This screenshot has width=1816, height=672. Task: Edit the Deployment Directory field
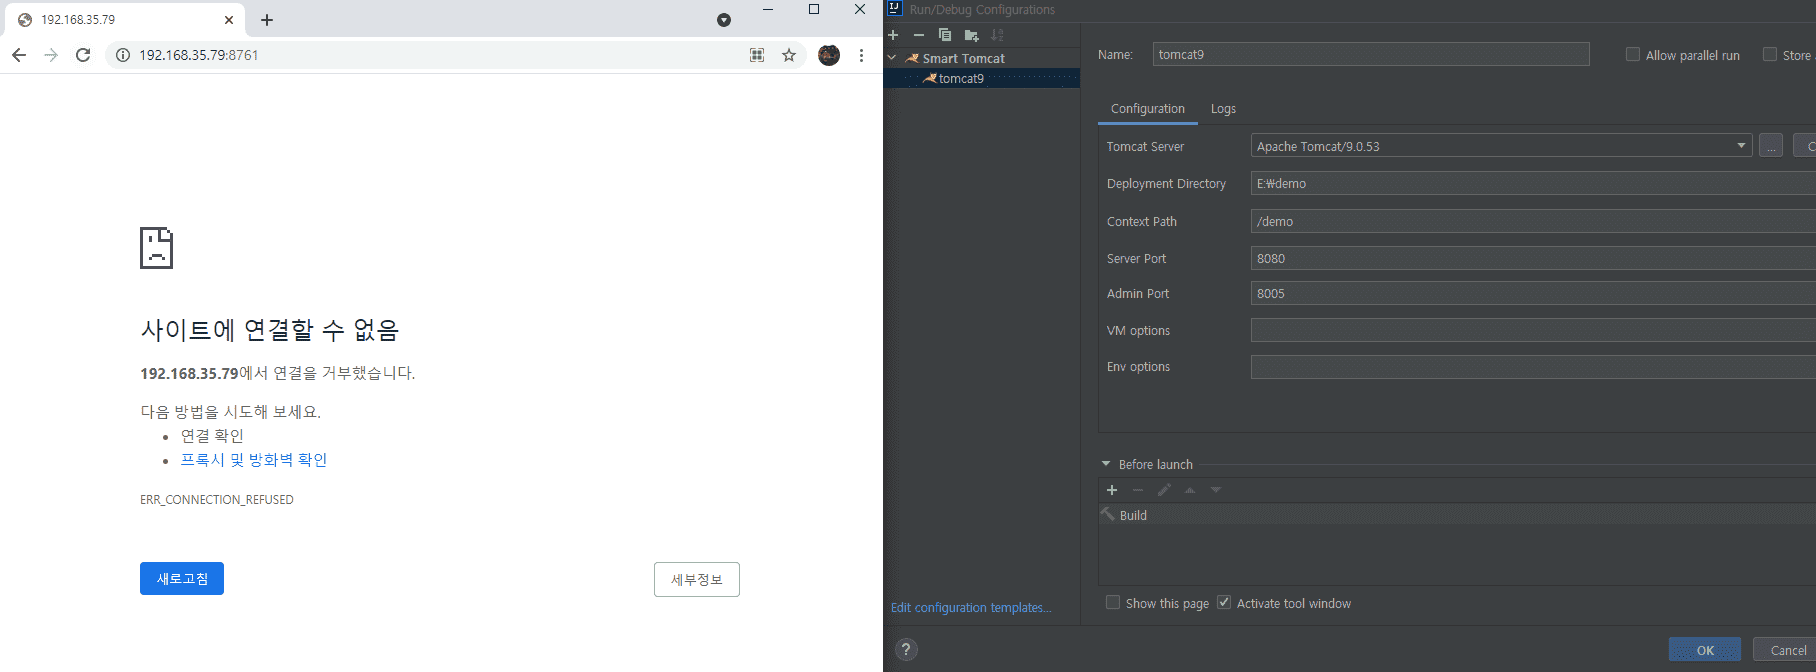click(1533, 183)
